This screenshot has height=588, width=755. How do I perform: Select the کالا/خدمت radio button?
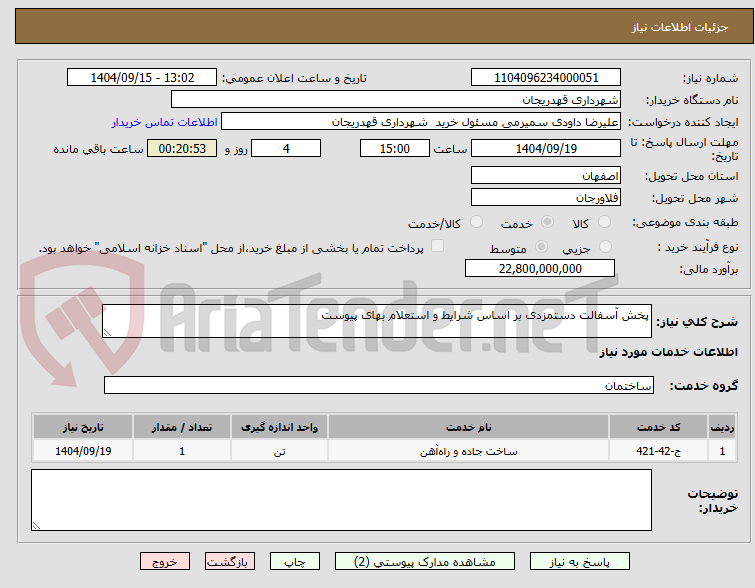(x=476, y=222)
